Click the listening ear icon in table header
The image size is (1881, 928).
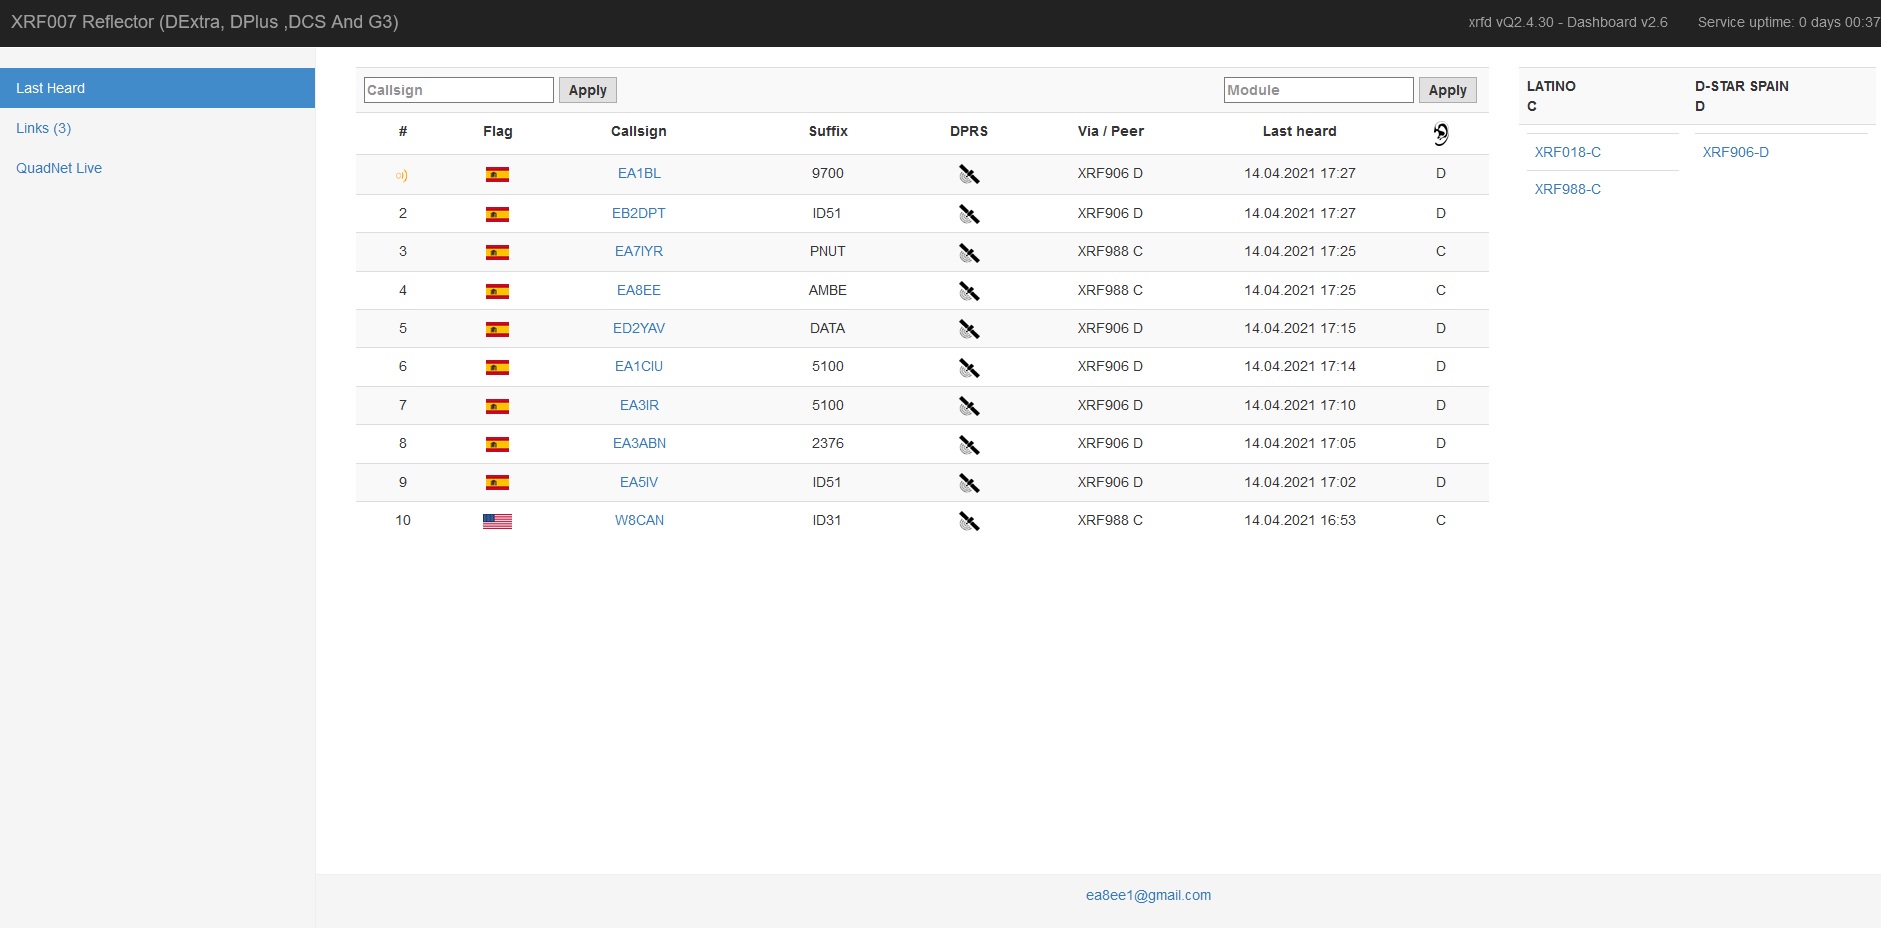(x=1440, y=133)
